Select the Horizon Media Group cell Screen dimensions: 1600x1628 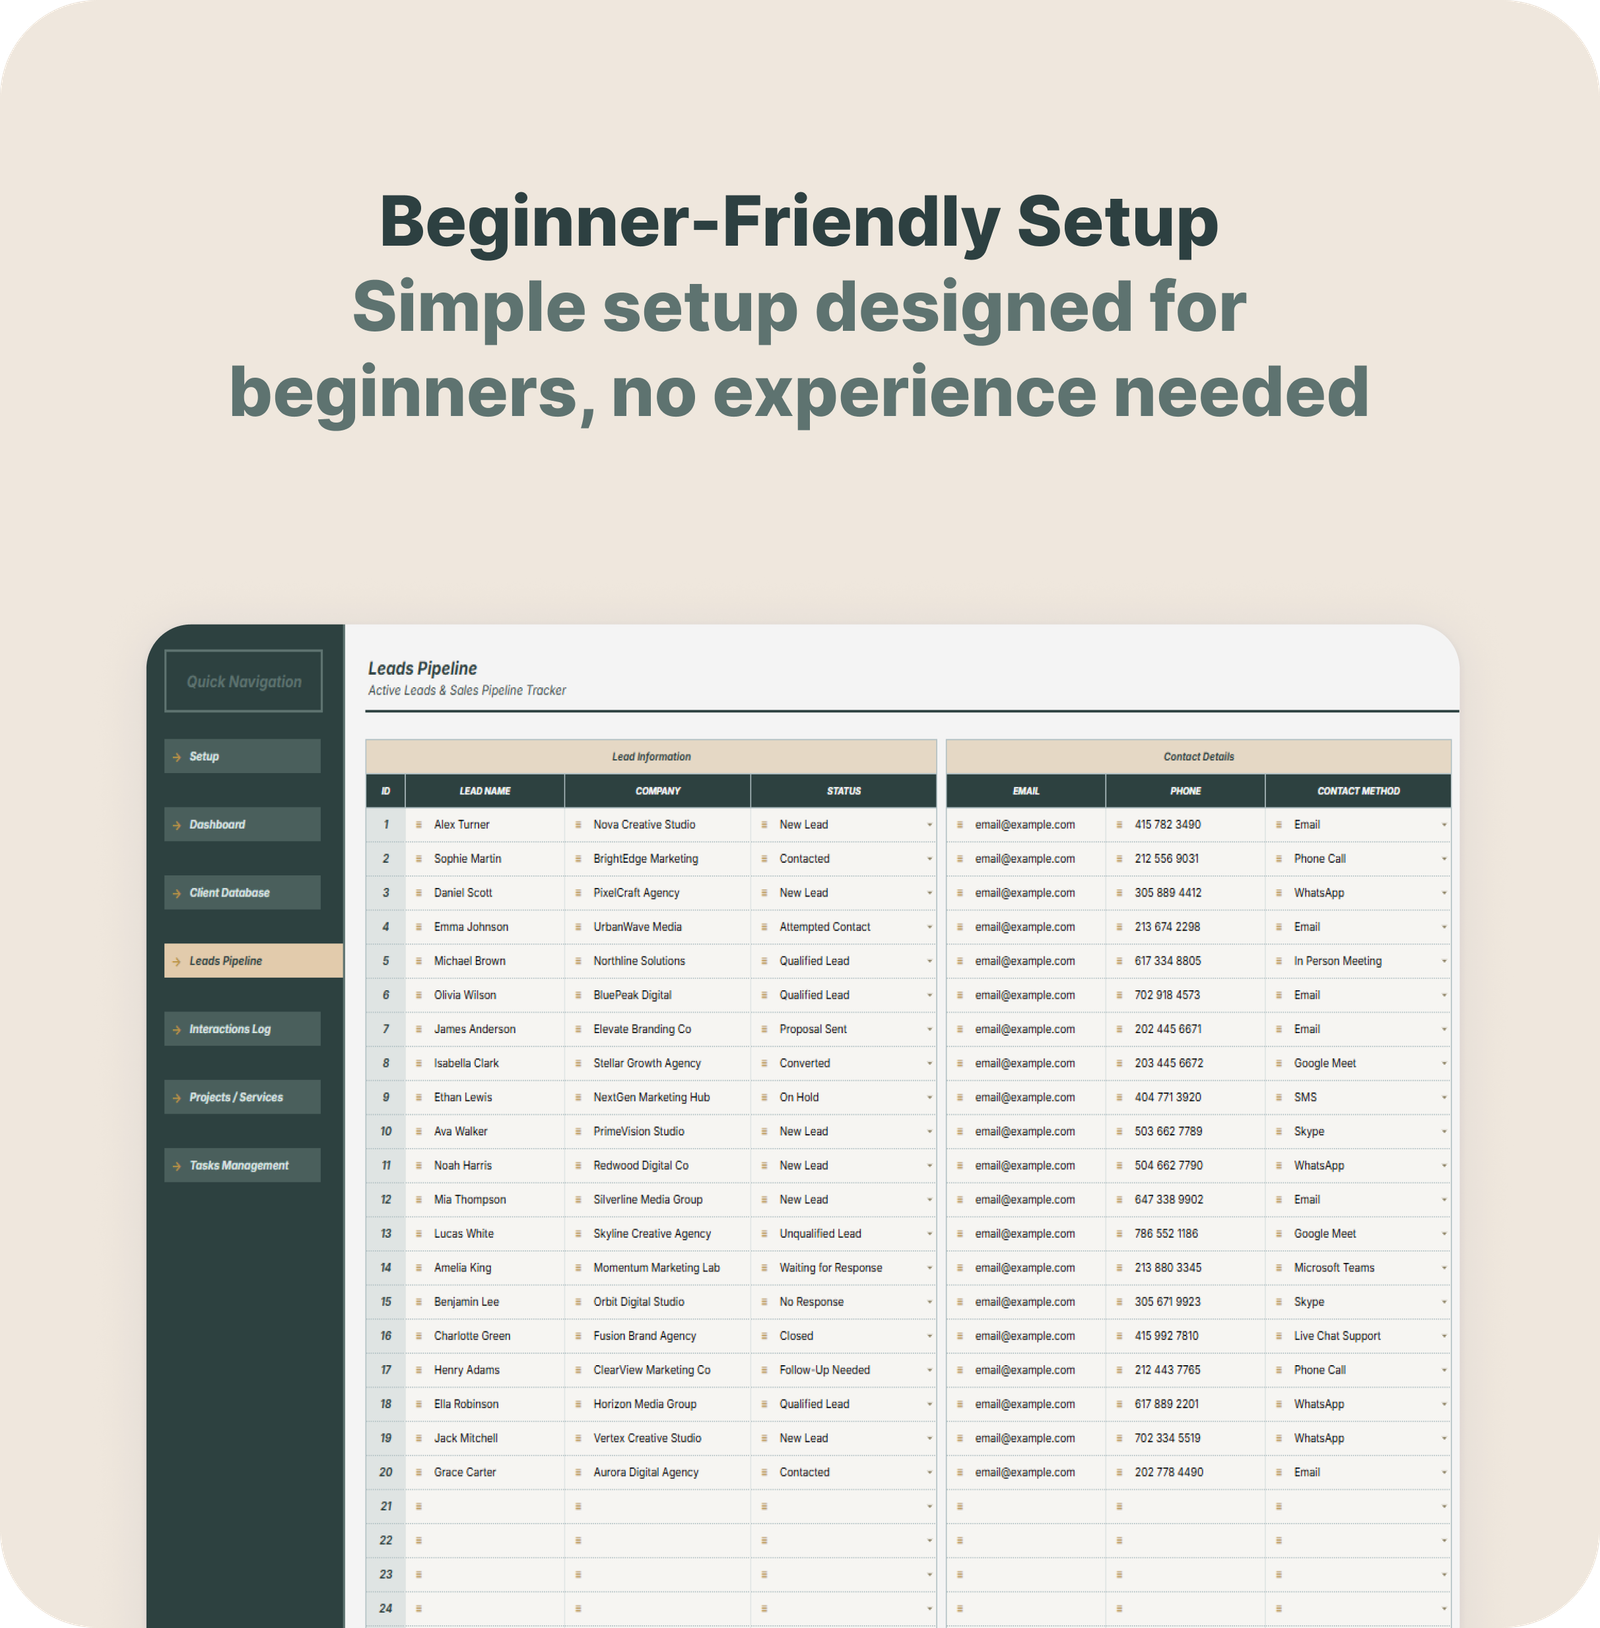point(658,1404)
